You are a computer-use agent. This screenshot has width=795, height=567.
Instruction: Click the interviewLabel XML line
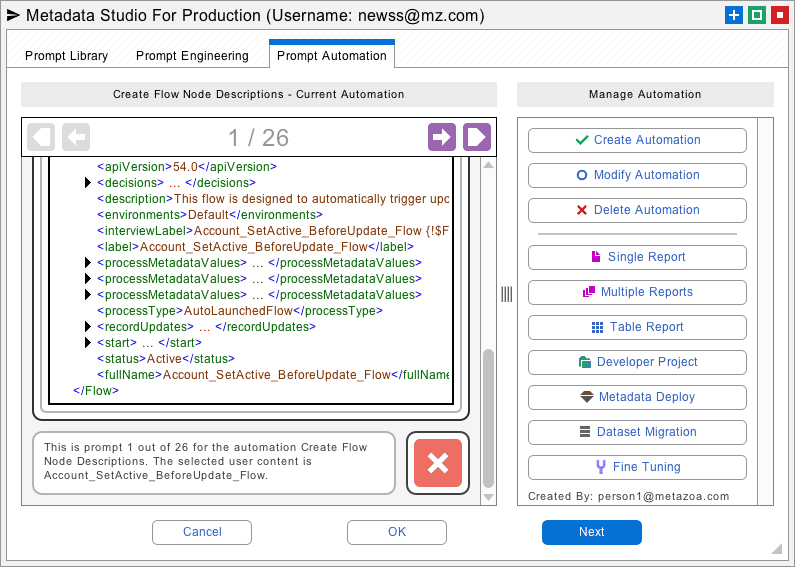coord(273,231)
